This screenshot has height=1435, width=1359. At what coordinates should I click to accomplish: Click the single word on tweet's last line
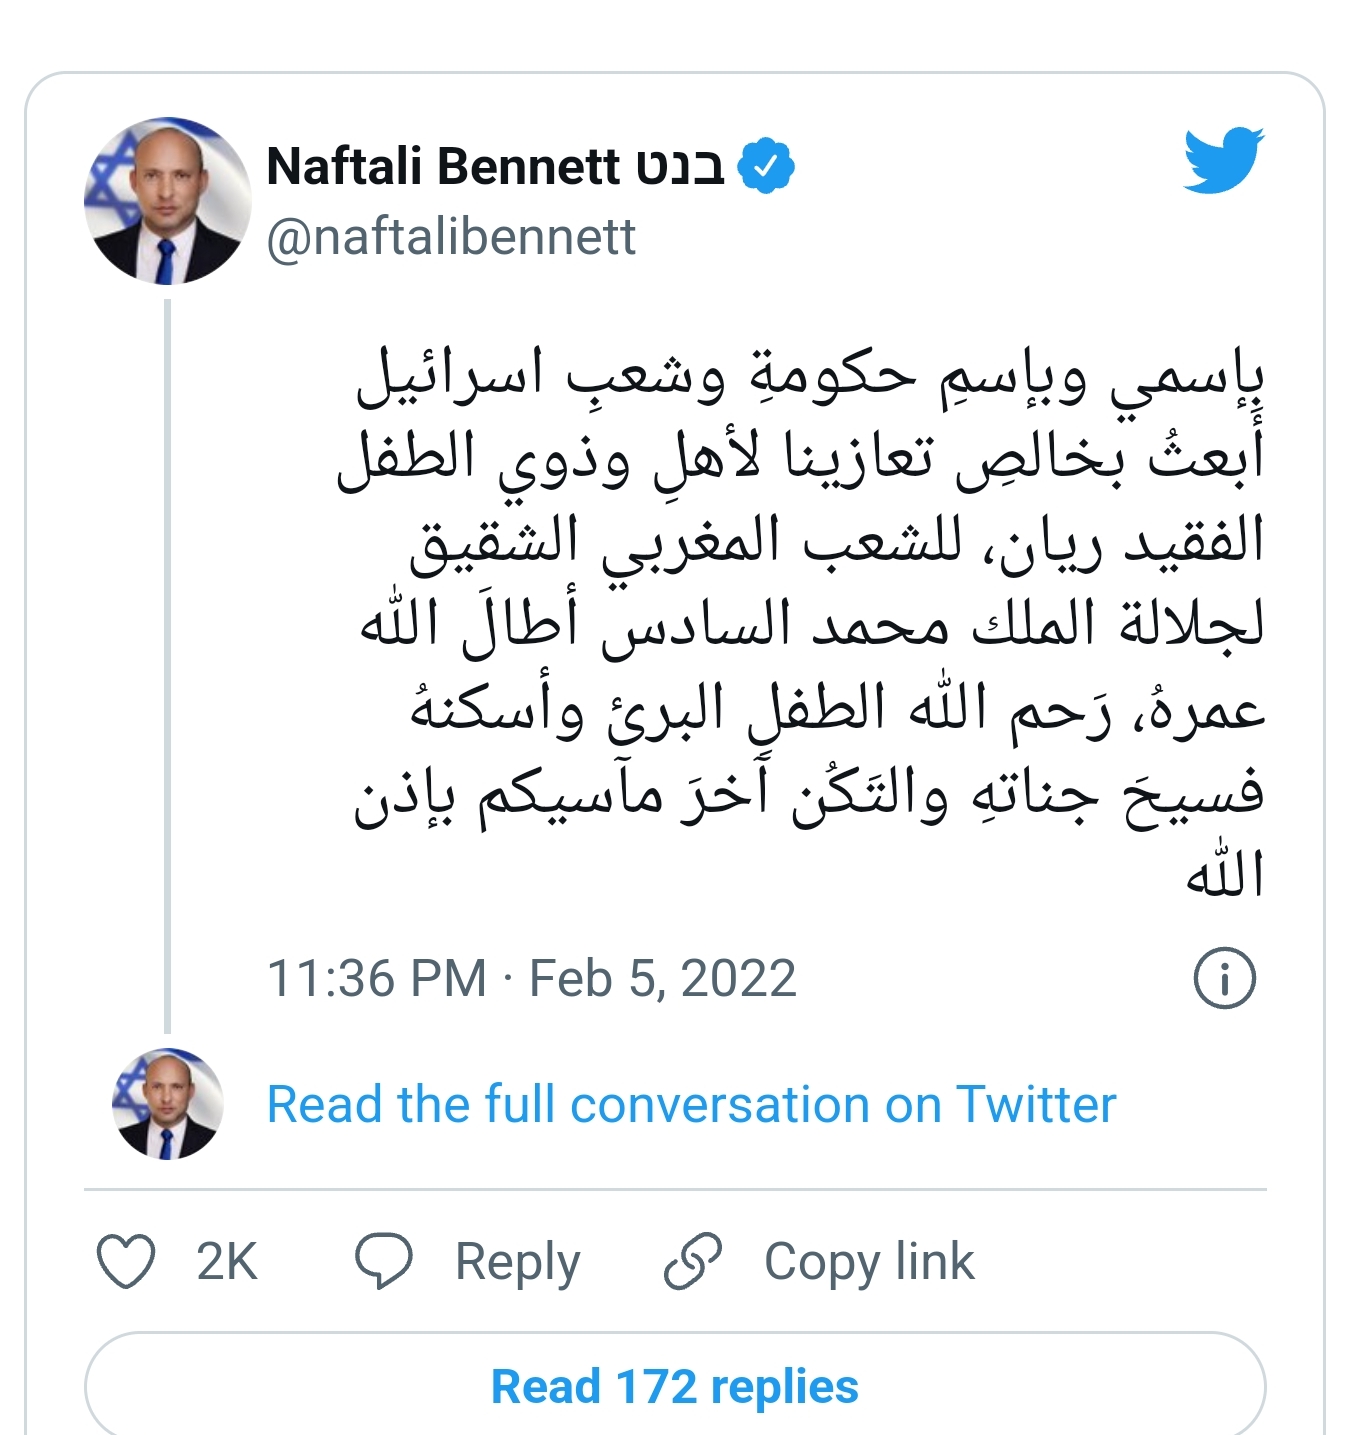[1224, 874]
